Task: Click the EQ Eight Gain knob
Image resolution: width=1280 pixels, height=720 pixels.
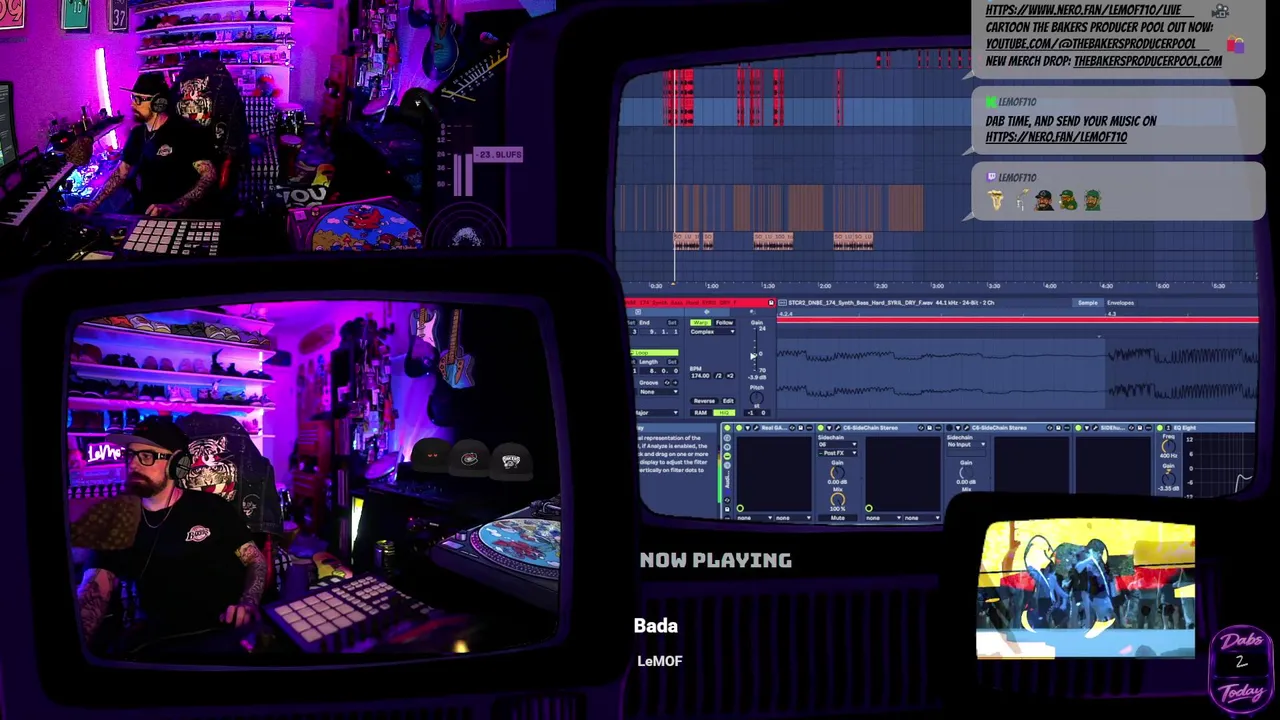Action: tap(1169, 479)
